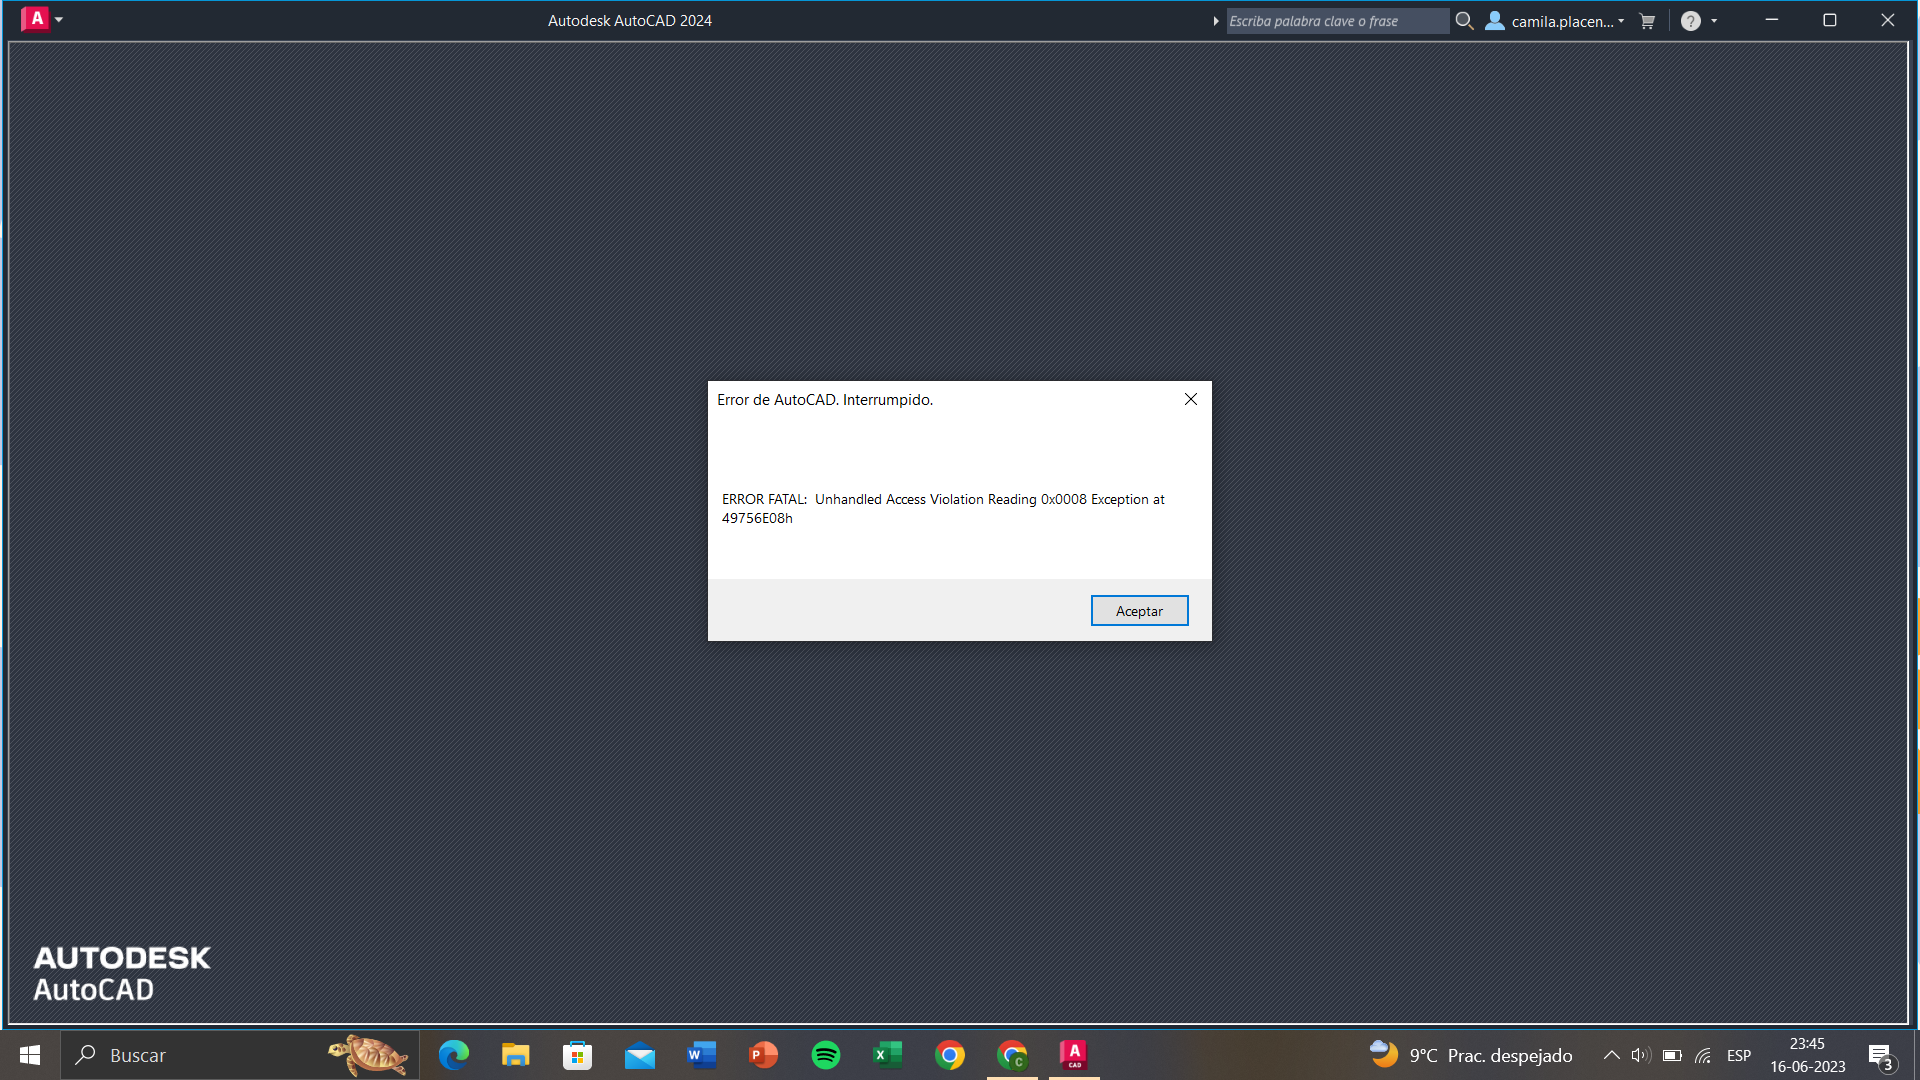Click the user avatar icon beside camila.placen

coord(1494,20)
